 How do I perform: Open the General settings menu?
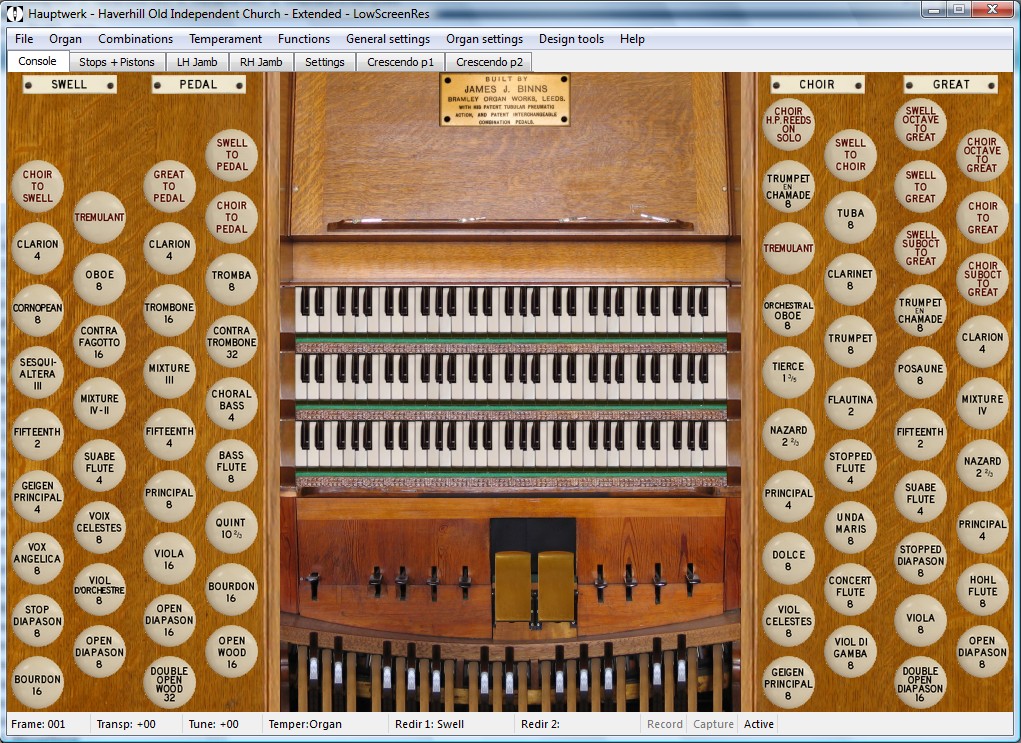tap(388, 39)
